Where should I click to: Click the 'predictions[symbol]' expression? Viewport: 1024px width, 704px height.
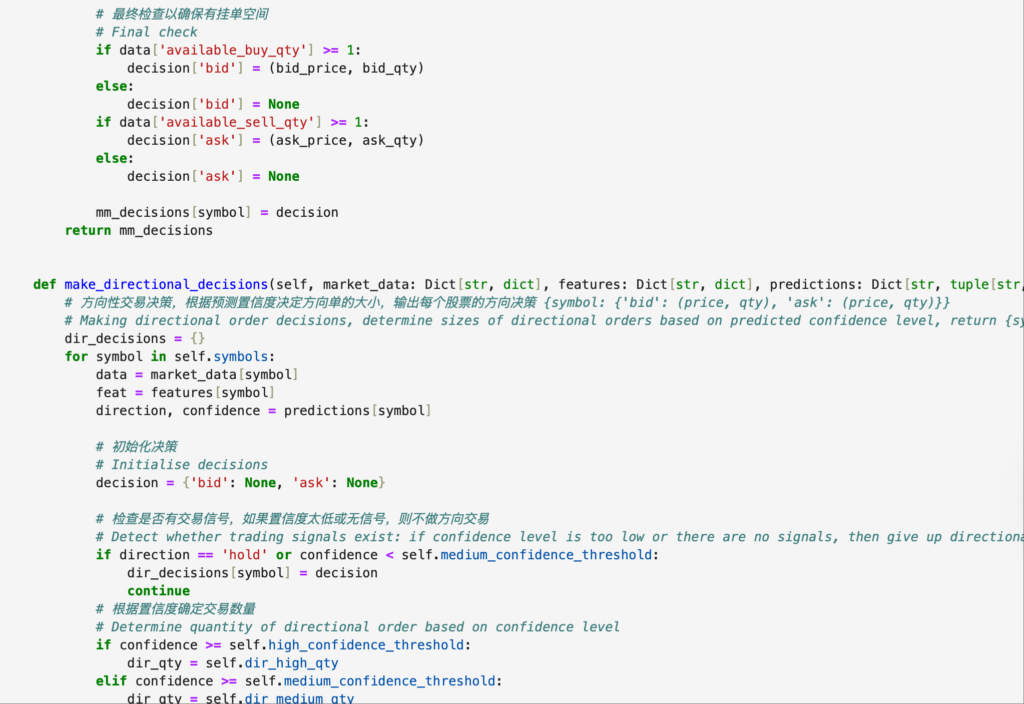tap(357, 411)
